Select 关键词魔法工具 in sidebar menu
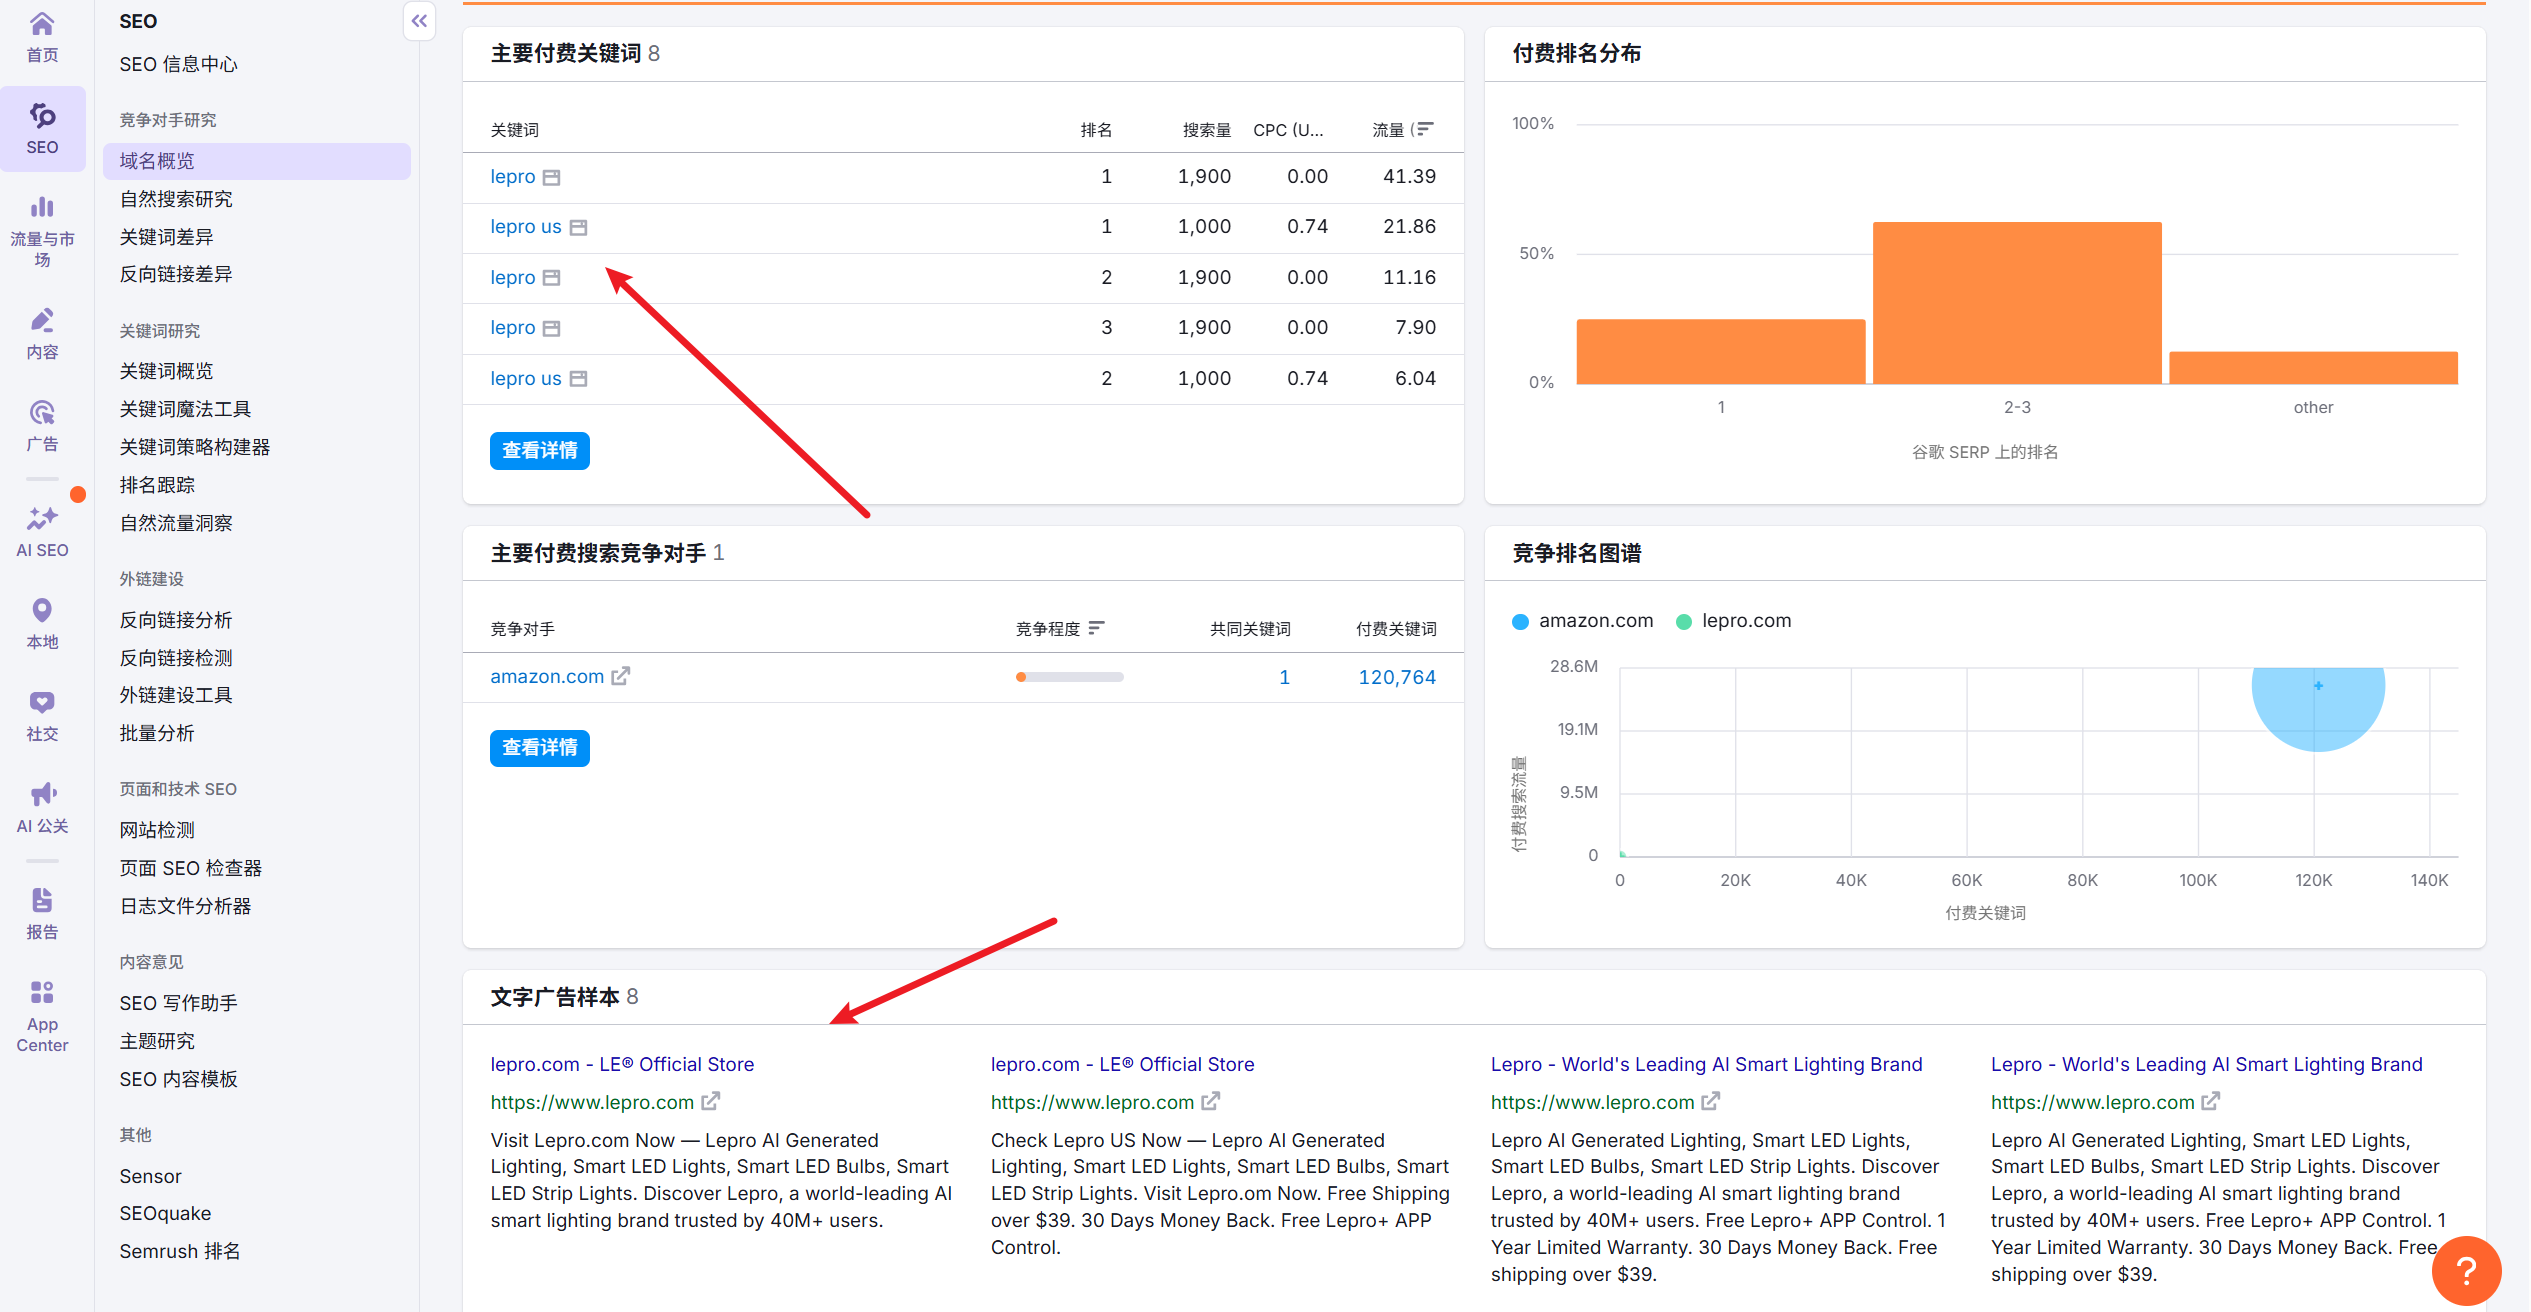 185,409
